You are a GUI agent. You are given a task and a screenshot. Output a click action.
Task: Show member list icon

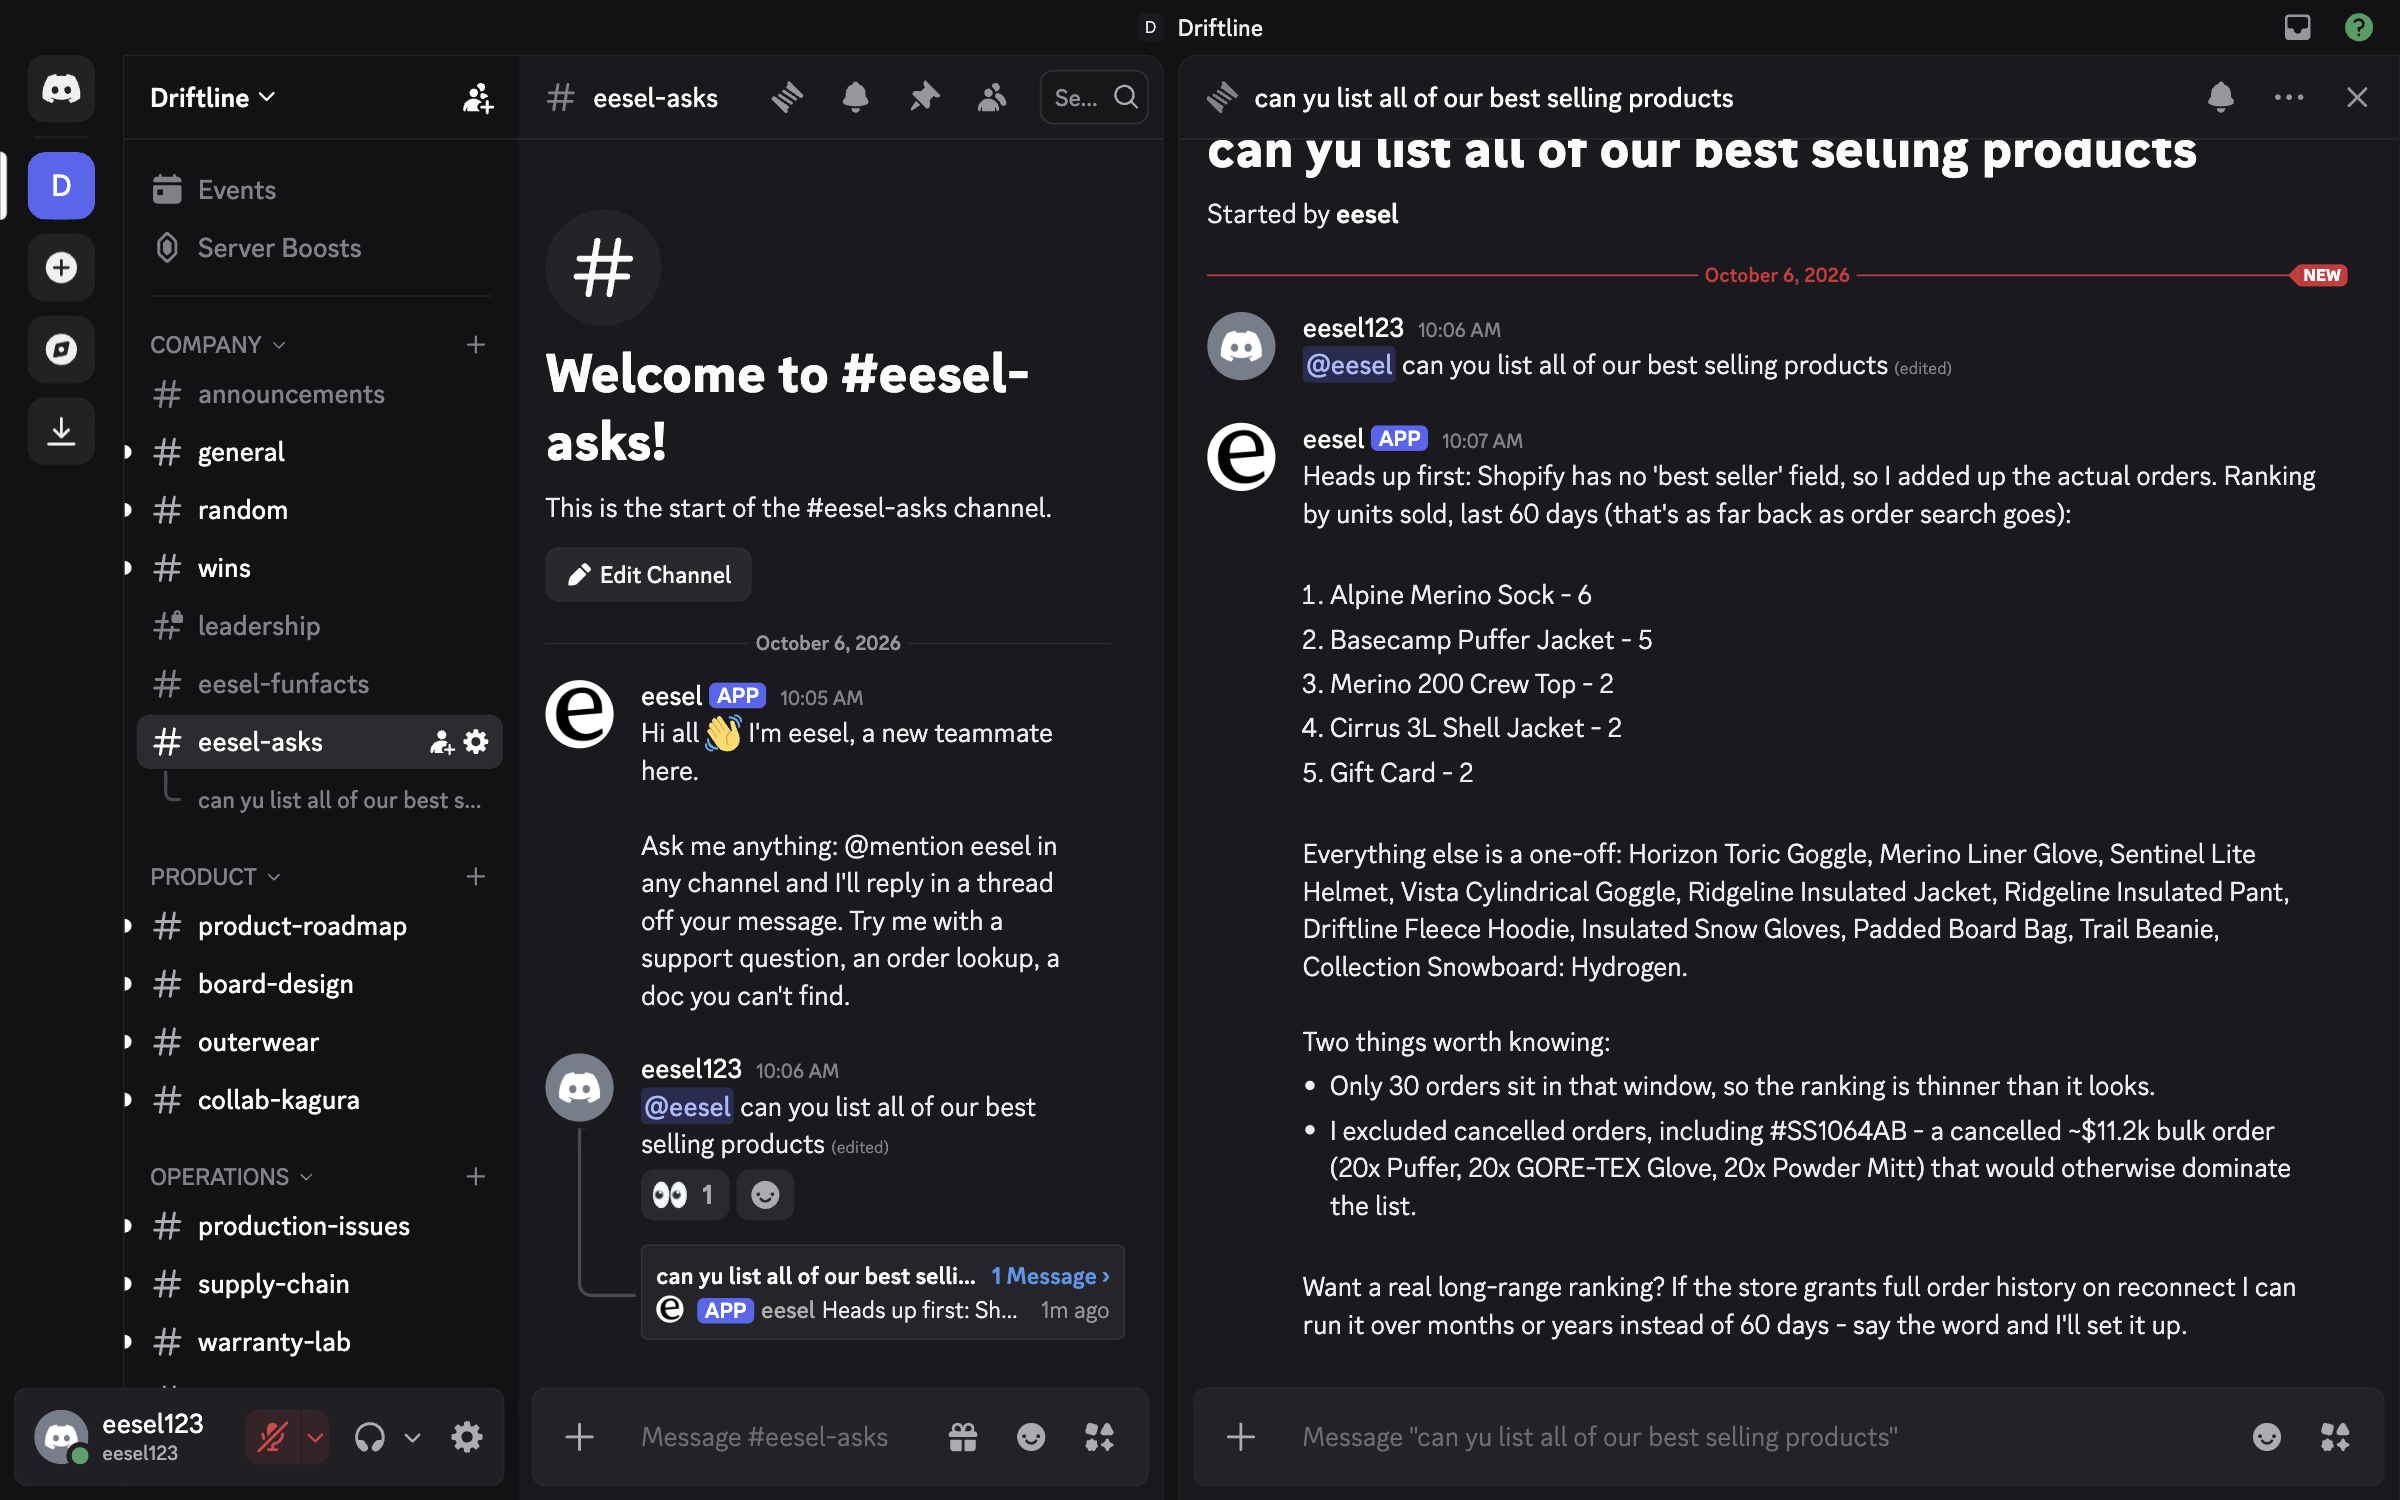point(992,98)
